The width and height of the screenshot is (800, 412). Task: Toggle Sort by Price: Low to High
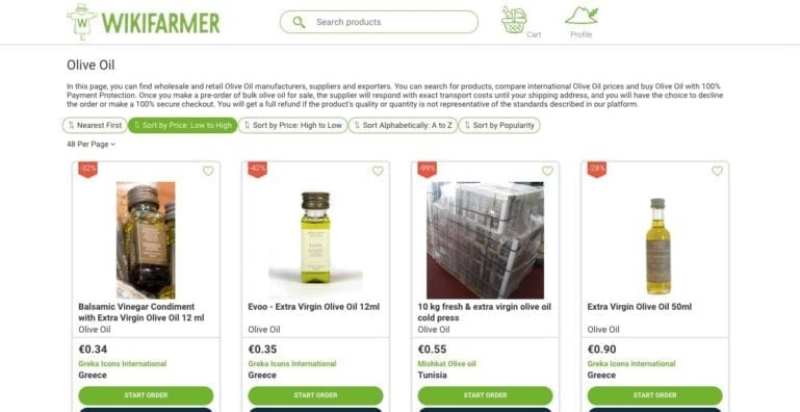click(183, 125)
